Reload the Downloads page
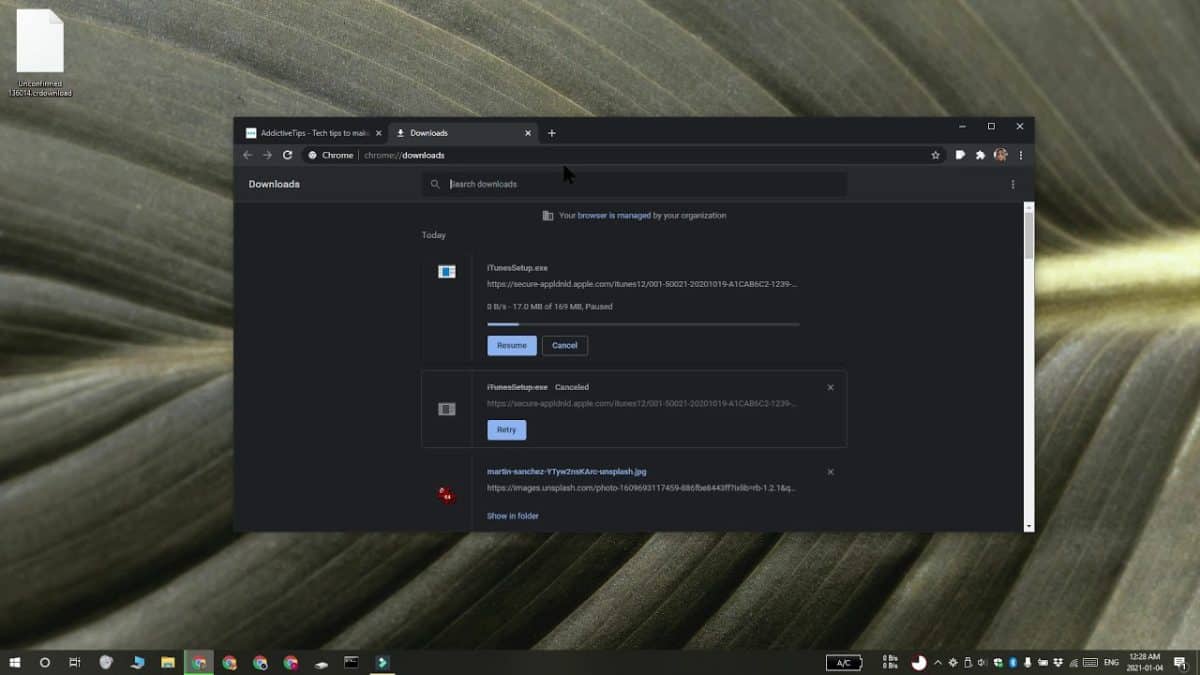Screen dimensions: 1200x675 (287, 155)
